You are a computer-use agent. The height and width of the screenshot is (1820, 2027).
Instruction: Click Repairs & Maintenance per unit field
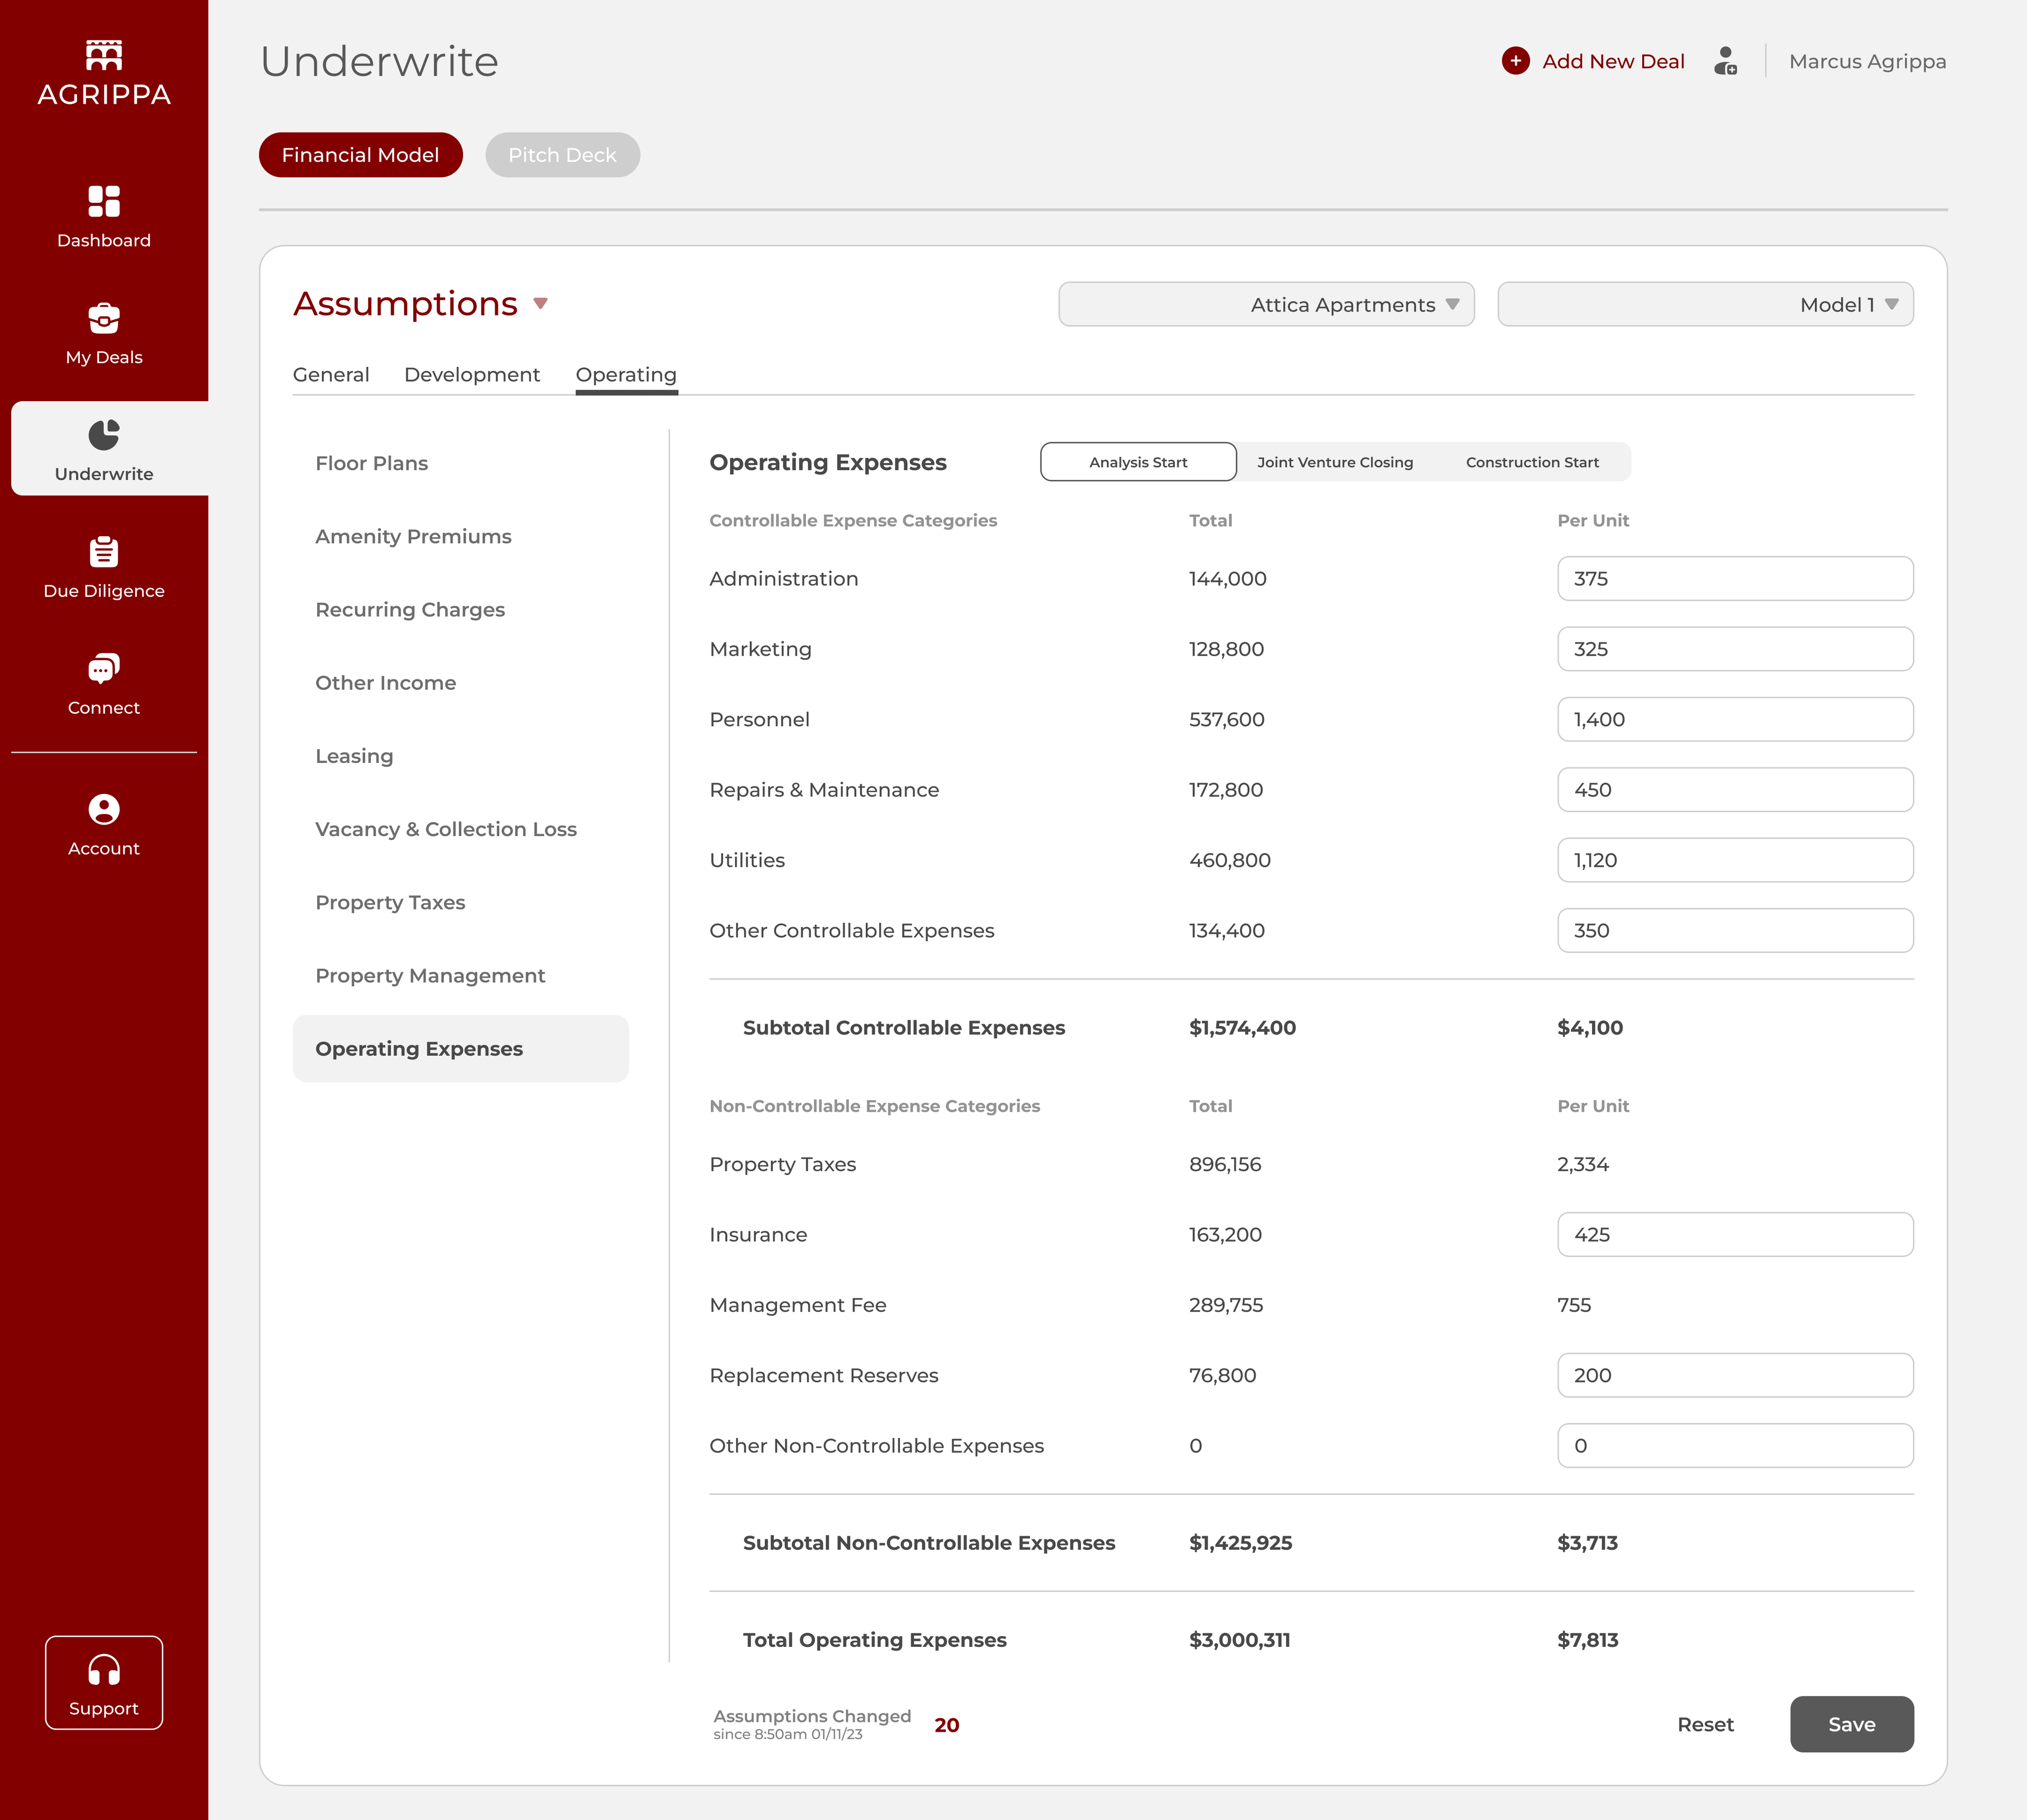click(1735, 789)
